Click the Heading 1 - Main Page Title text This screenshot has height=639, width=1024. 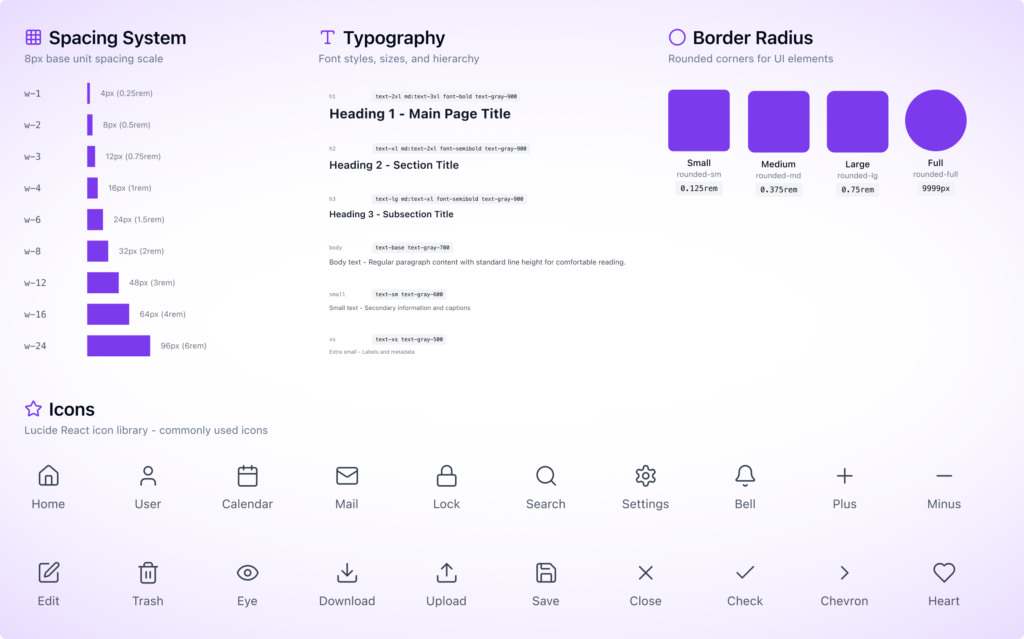(420, 114)
